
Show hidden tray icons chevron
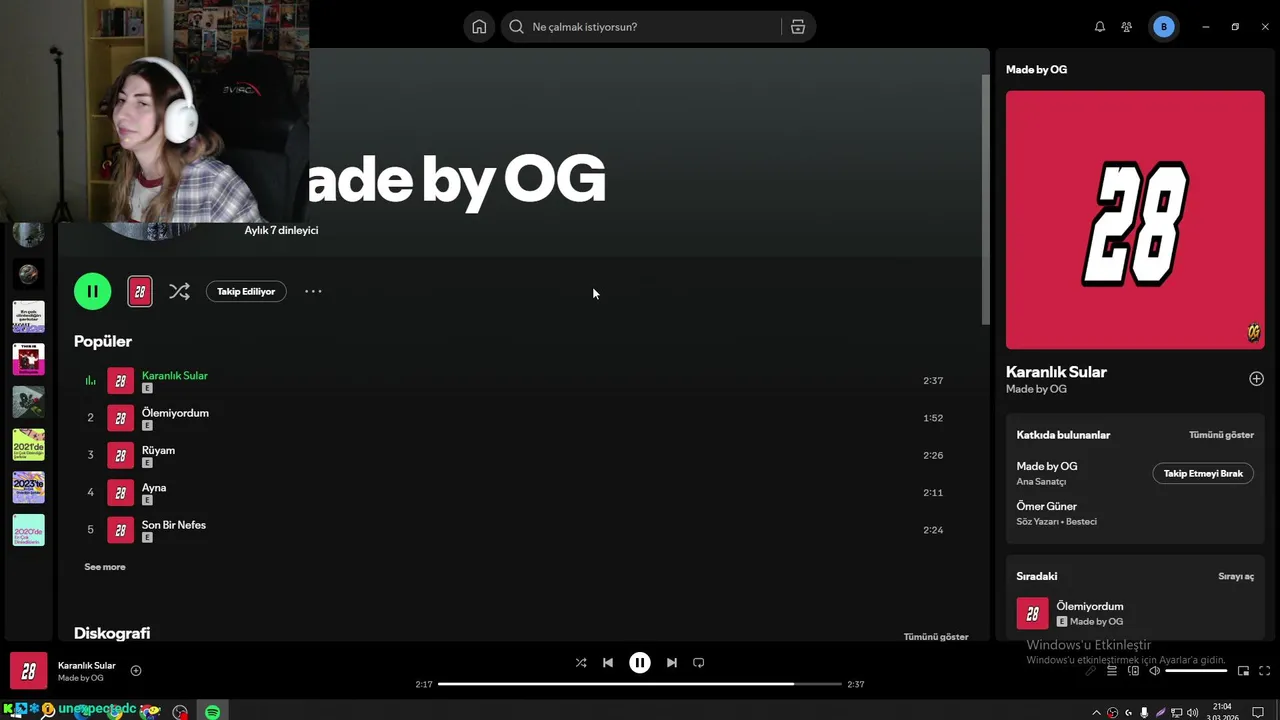pyautogui.click(x=1097, y=712)
